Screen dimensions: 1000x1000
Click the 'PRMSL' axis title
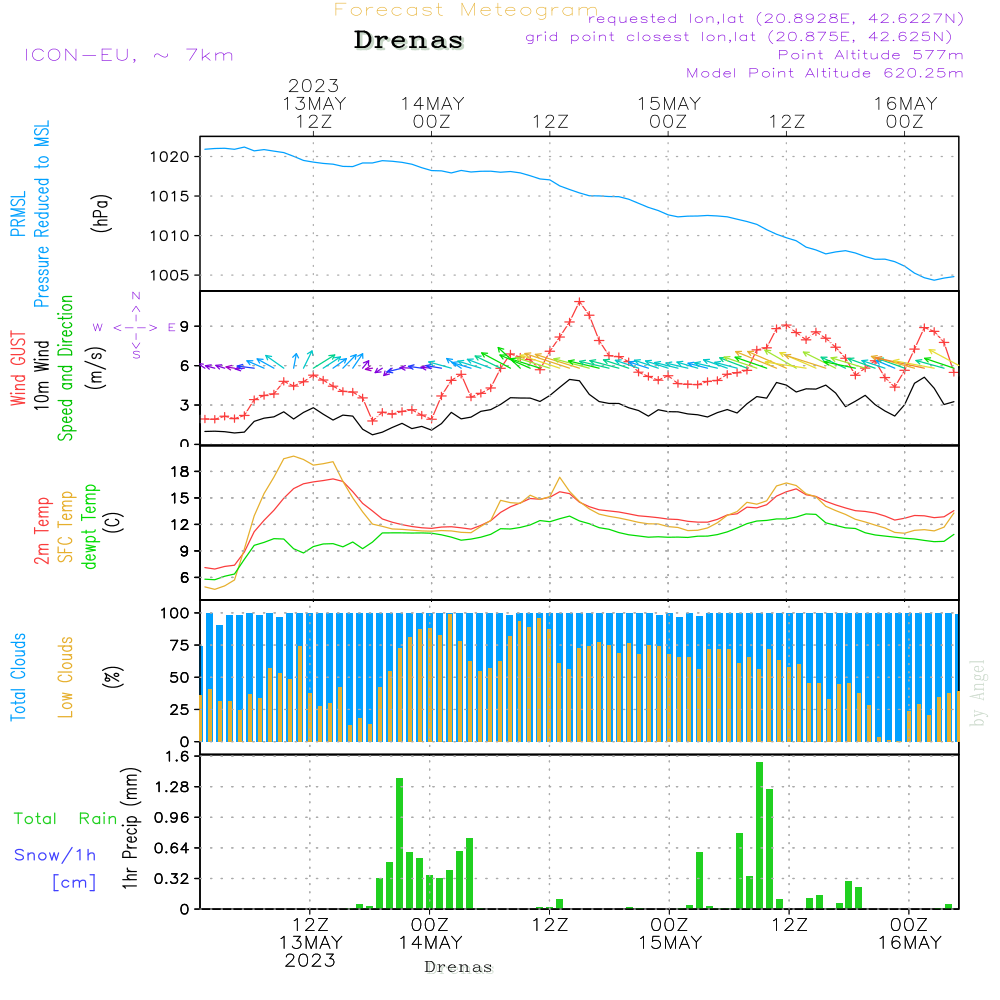click(18, 213)
